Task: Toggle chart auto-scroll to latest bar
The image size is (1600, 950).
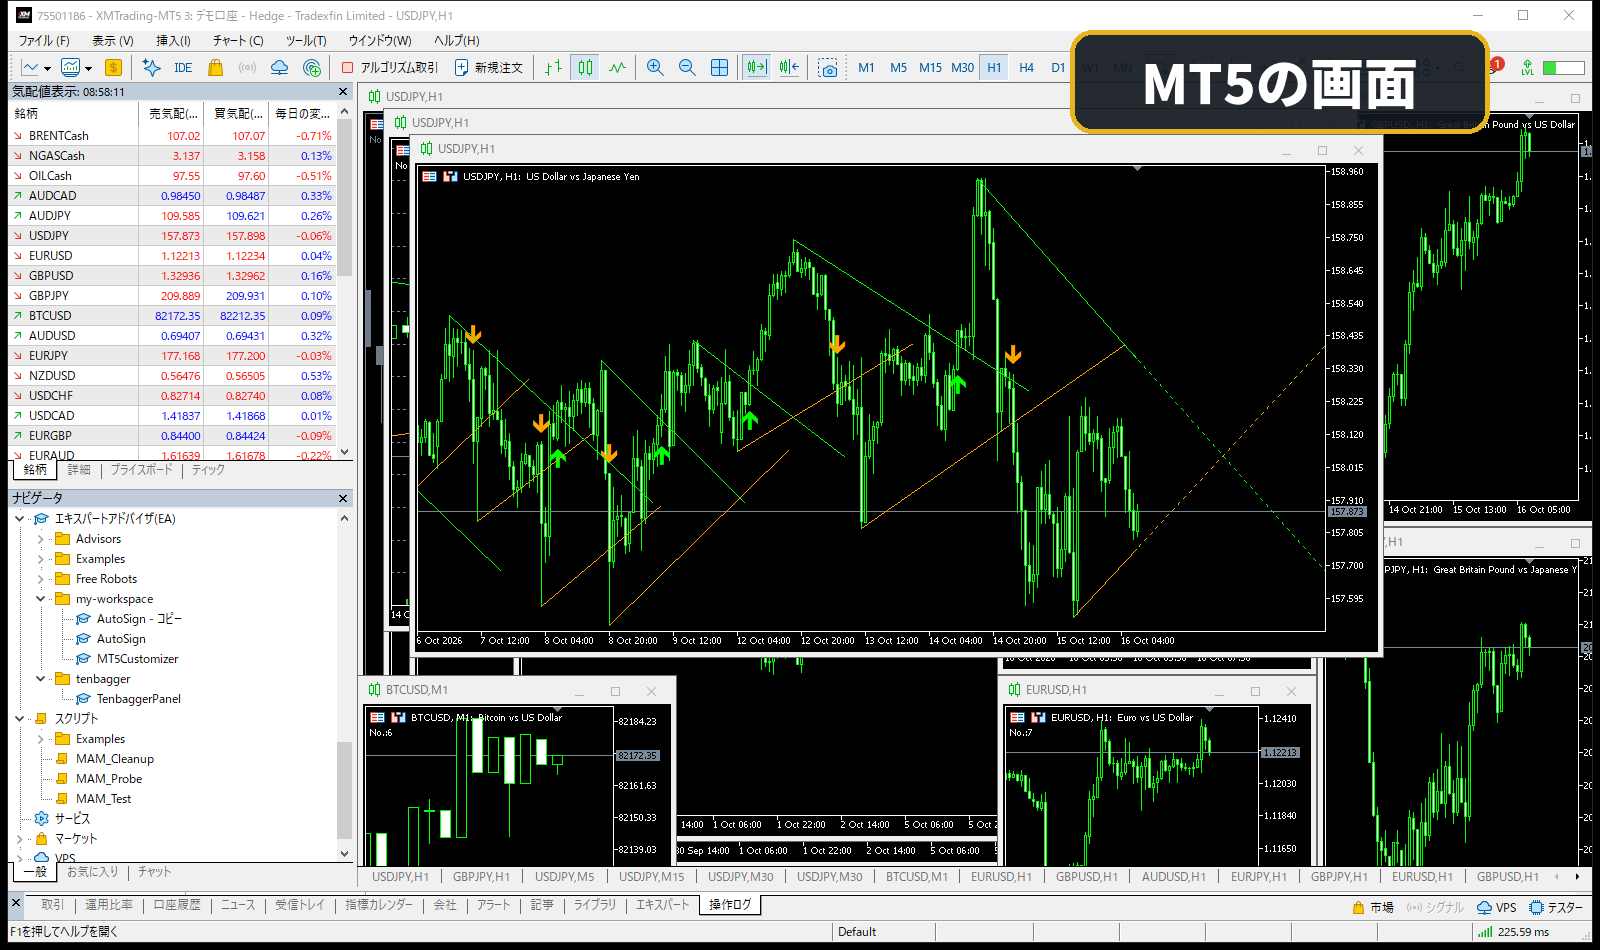Action: click(756, 67)
